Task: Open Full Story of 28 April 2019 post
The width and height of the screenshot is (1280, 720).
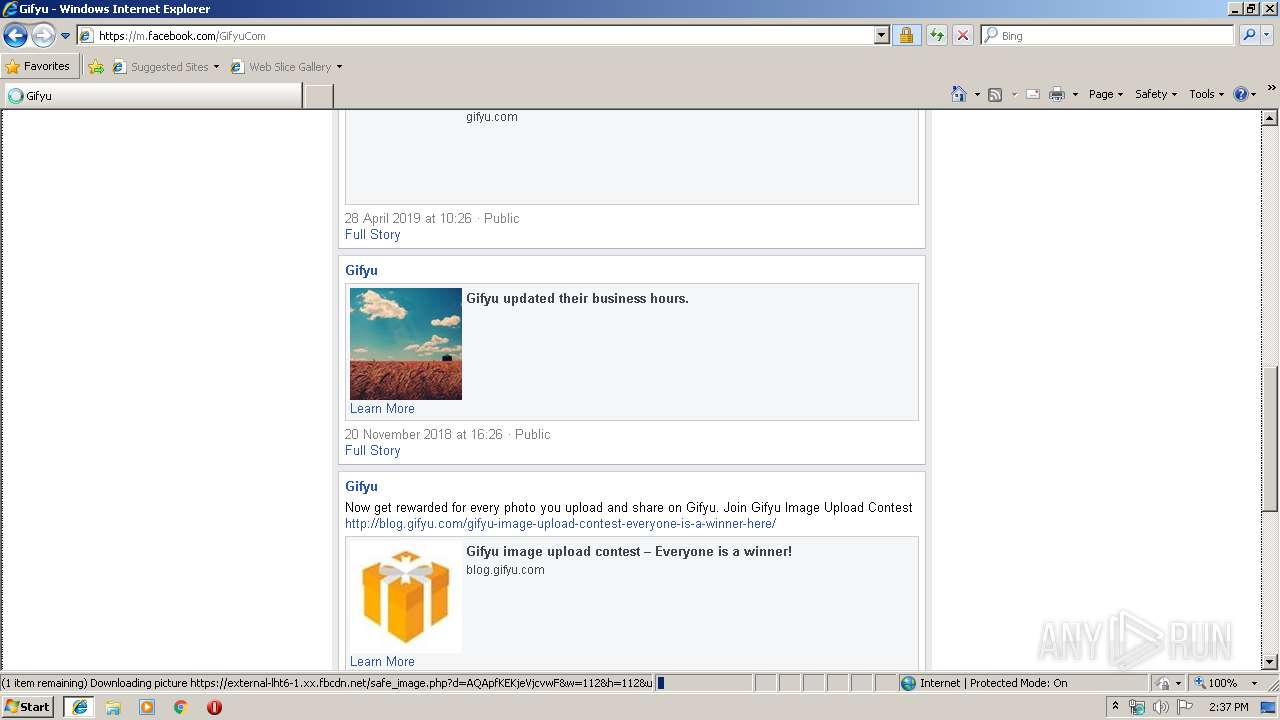Action: coord(372,235)
